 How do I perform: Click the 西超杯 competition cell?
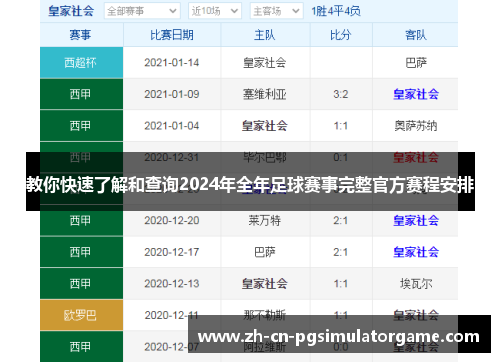pos(81,62)
